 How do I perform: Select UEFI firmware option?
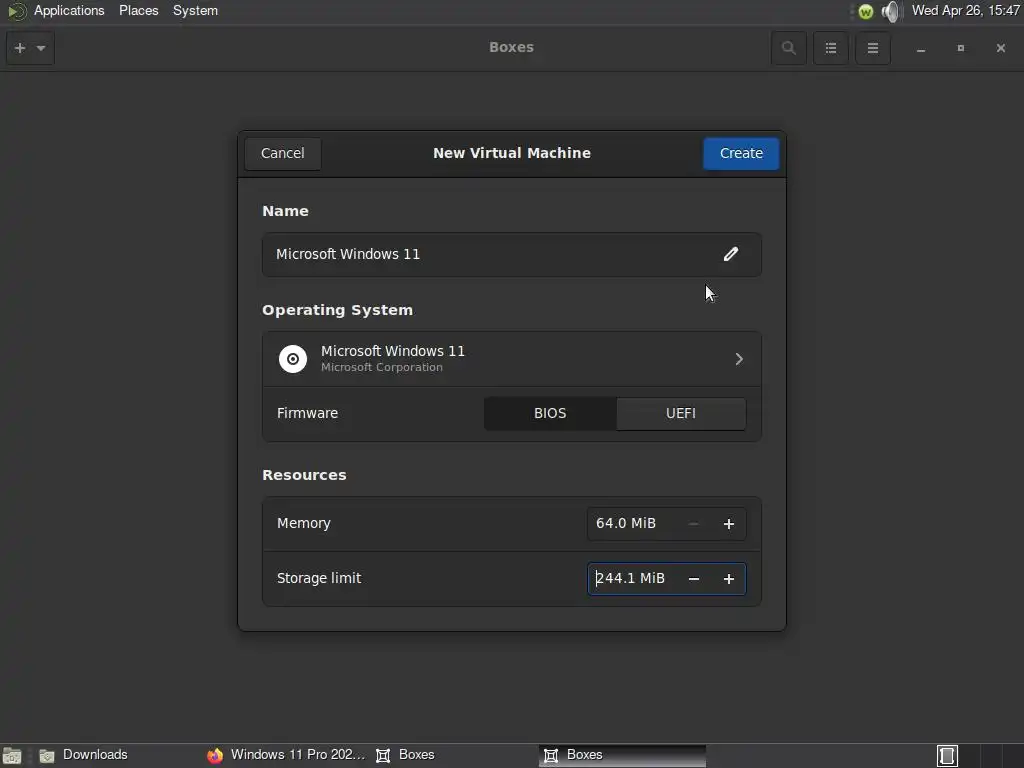(x=680, y=413)
